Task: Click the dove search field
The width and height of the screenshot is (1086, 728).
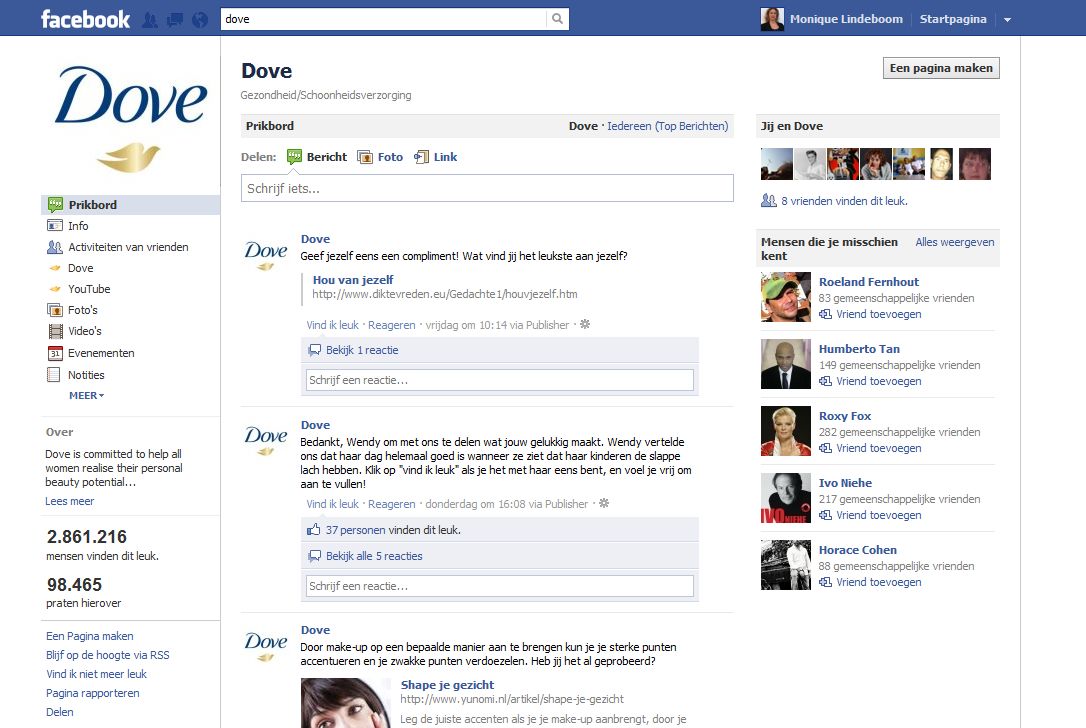Action: tap(383, 19)
